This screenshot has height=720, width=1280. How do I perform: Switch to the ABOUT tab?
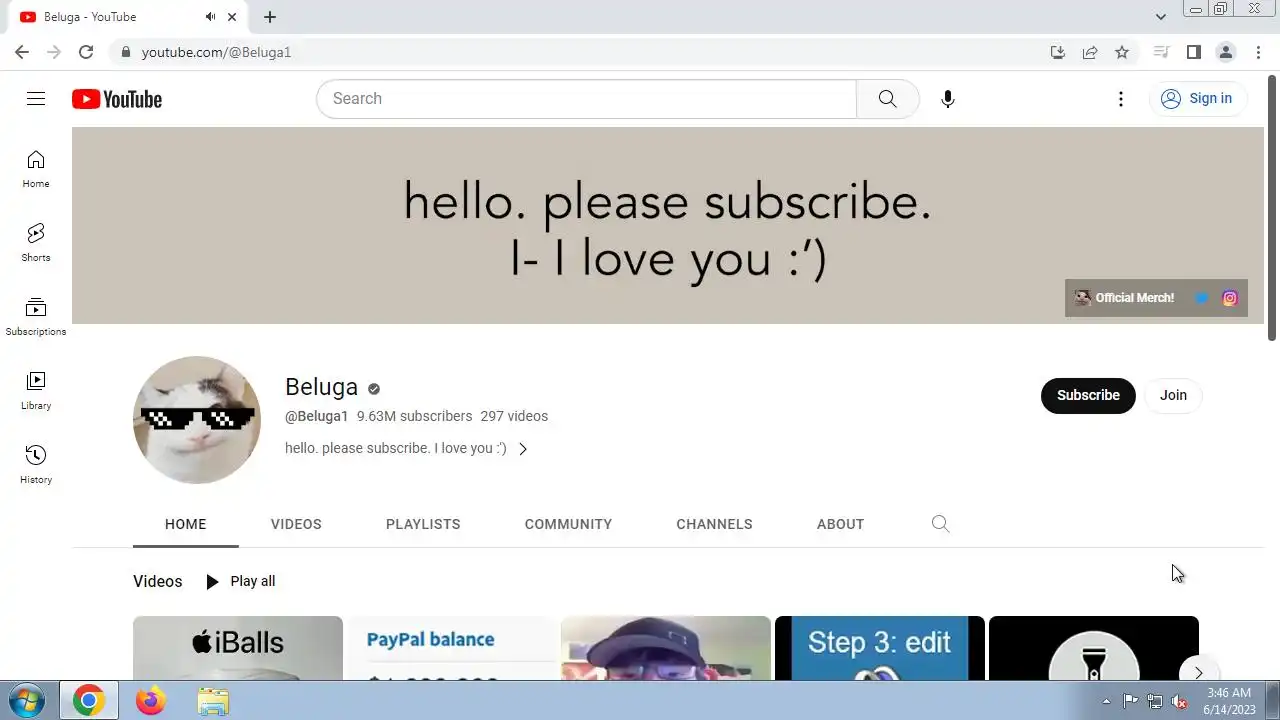840,524
